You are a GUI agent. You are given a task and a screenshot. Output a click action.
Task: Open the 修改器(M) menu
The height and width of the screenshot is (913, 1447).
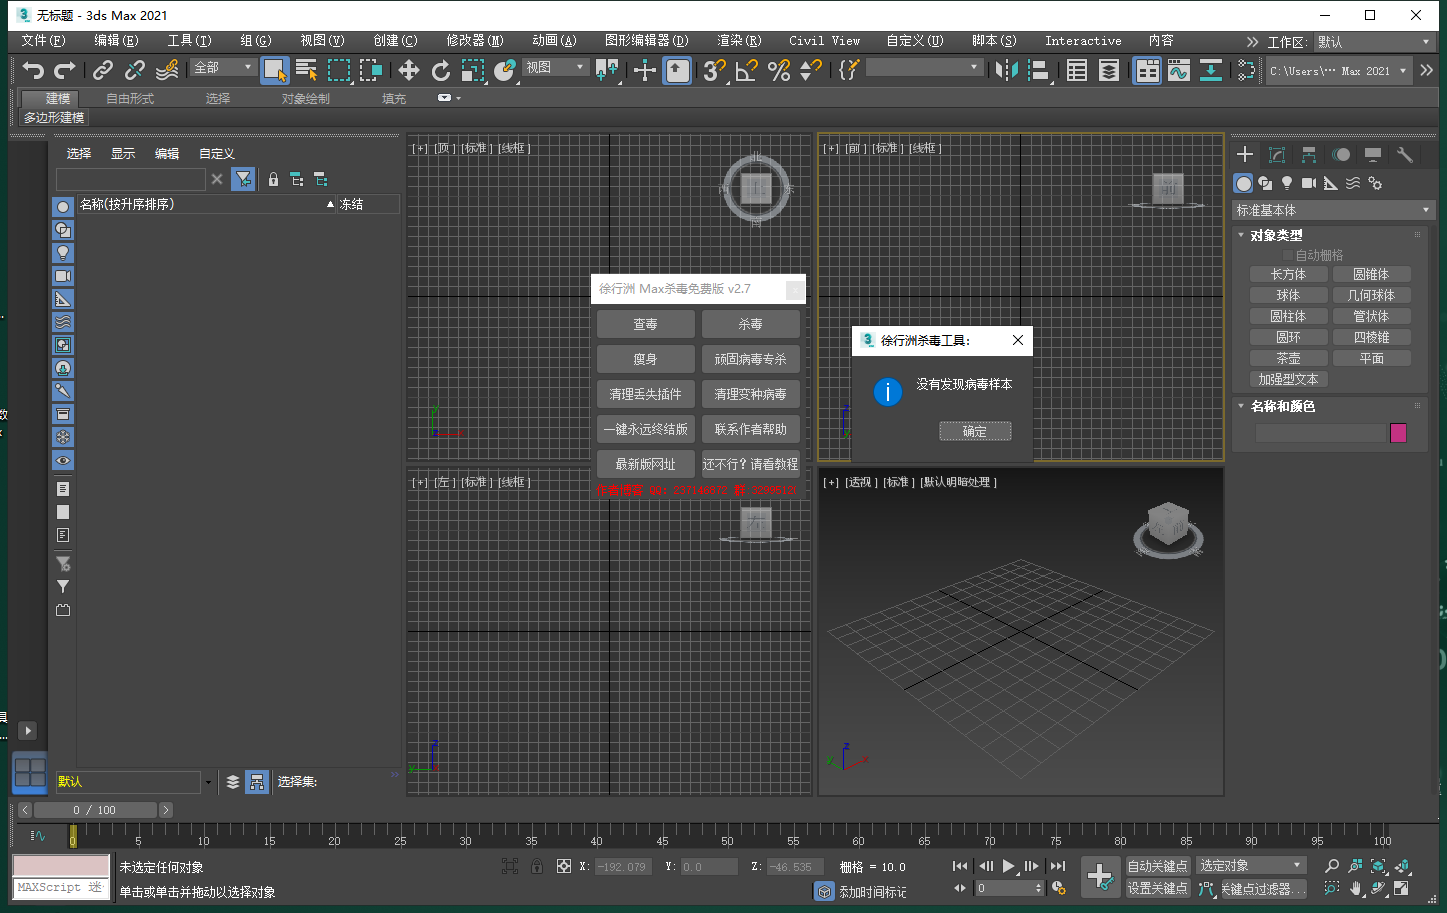click(x=475, y=41)
